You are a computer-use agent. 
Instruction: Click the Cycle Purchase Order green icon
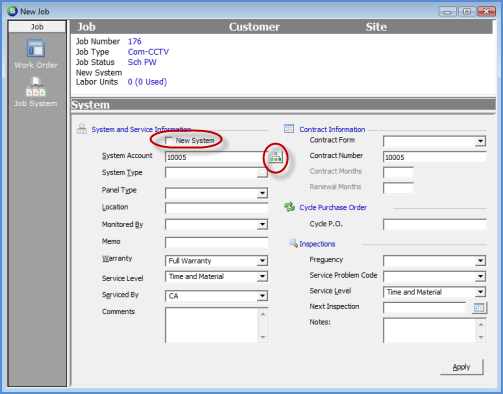tap(289, 207)
